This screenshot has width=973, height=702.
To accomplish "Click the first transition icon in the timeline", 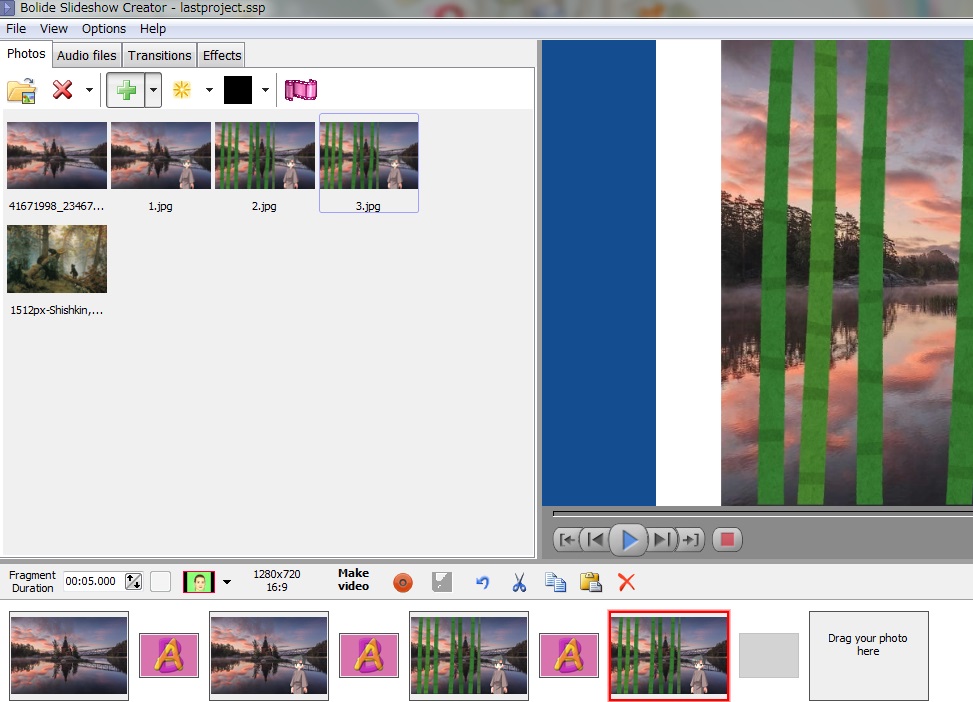I will (x=169, y=655).
